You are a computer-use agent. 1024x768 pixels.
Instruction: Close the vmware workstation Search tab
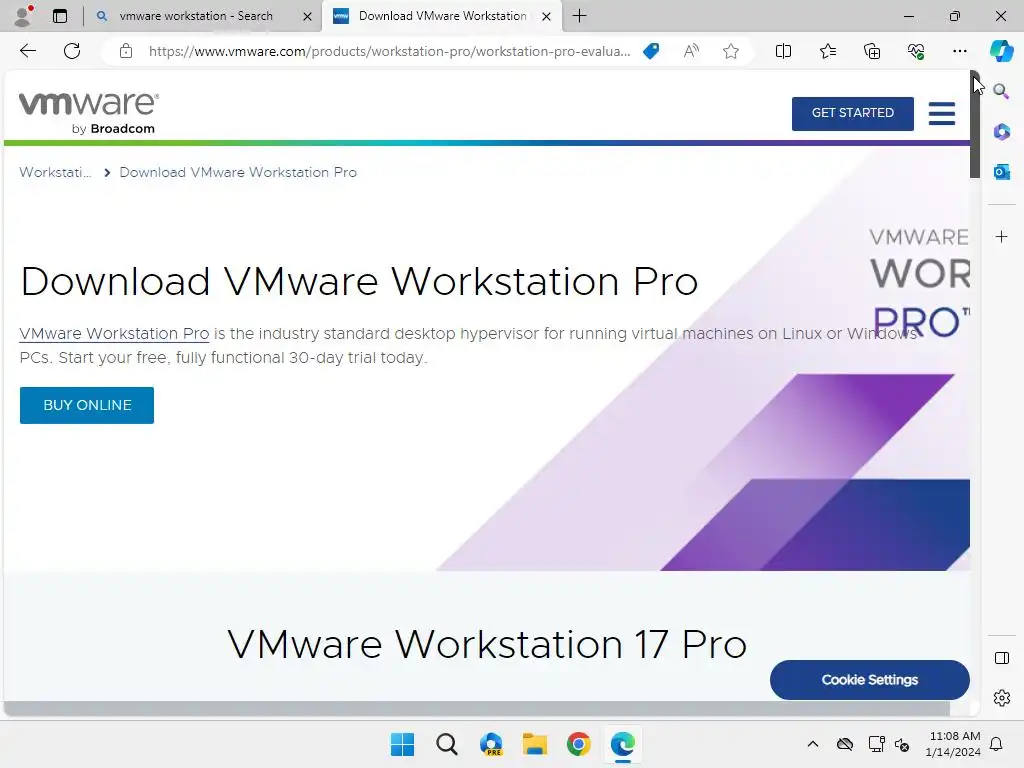(x=307, y=16)
